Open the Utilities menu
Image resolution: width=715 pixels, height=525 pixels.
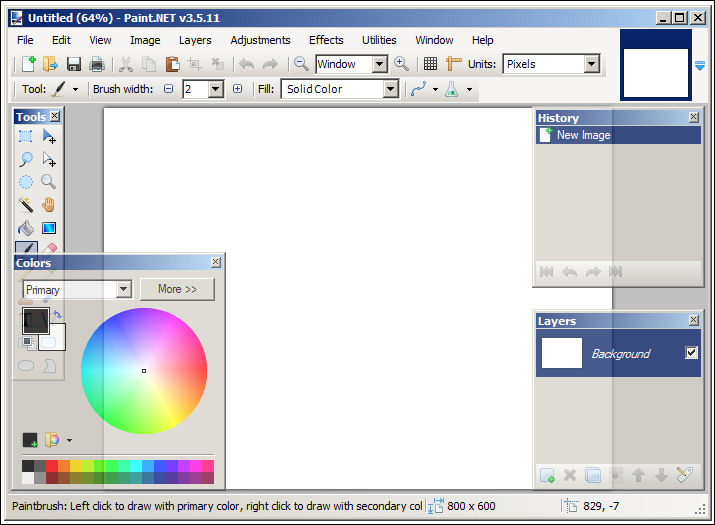(379, 40)
